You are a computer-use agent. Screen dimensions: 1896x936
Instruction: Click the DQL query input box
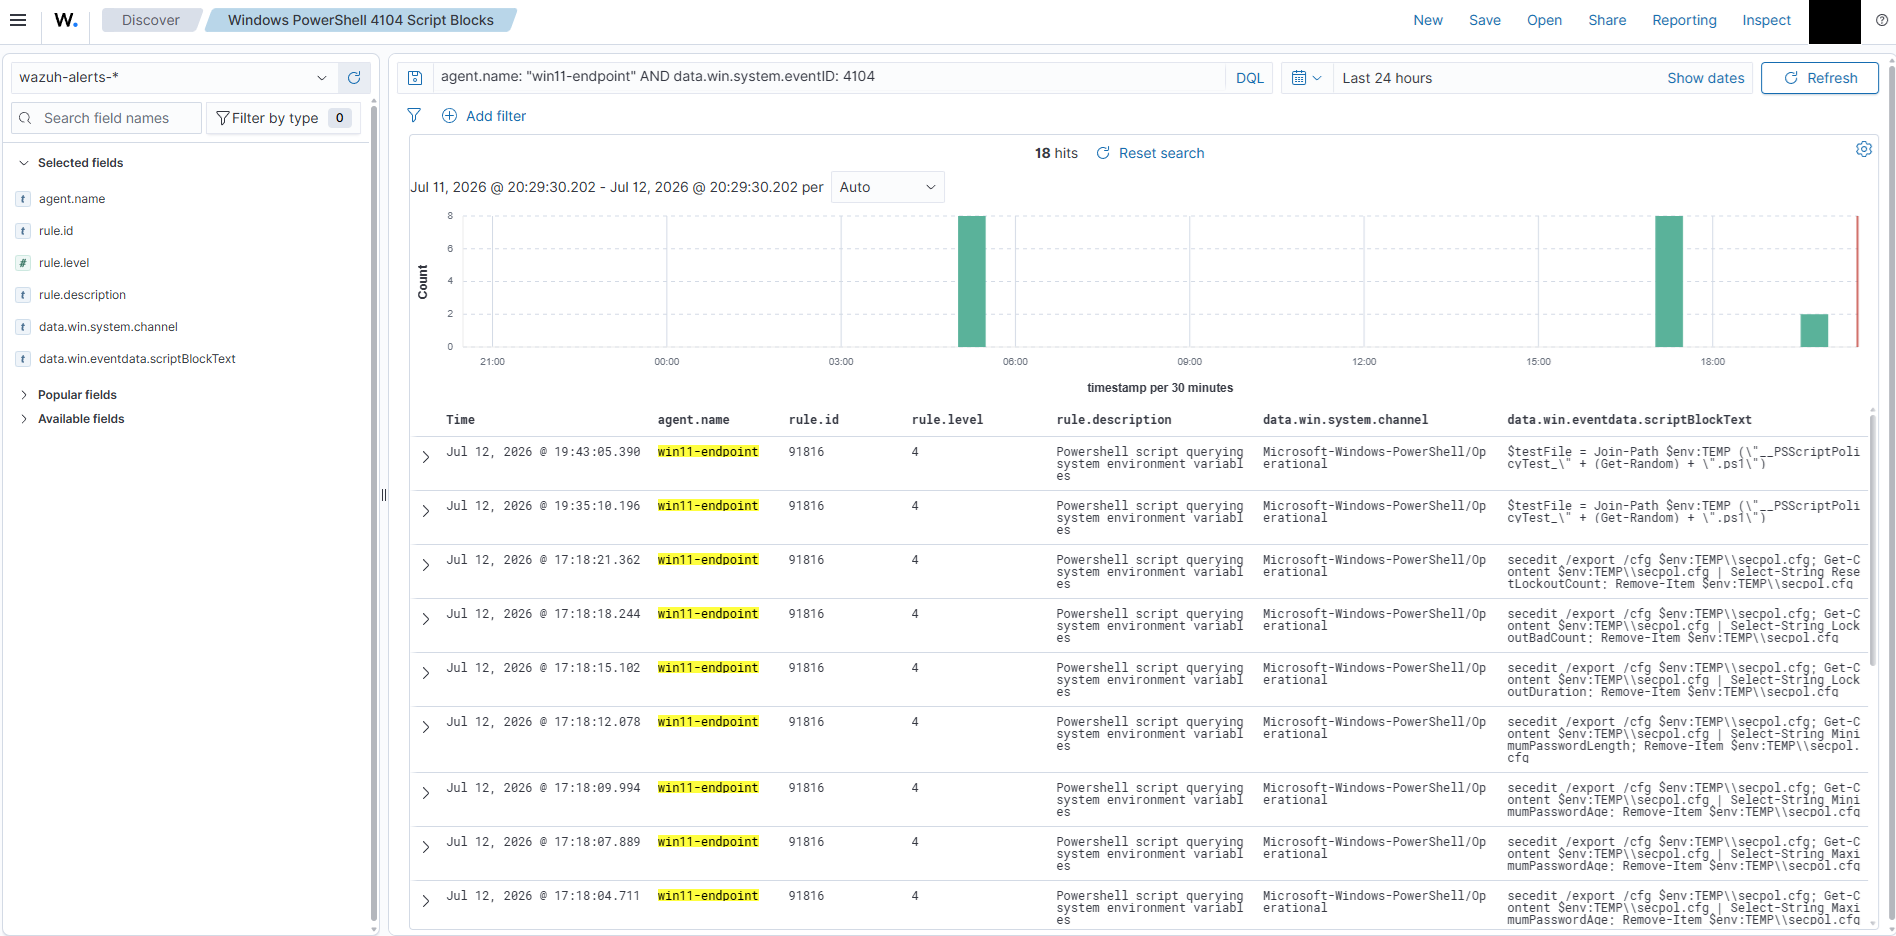pyautogui.click(x=830, y=77)
